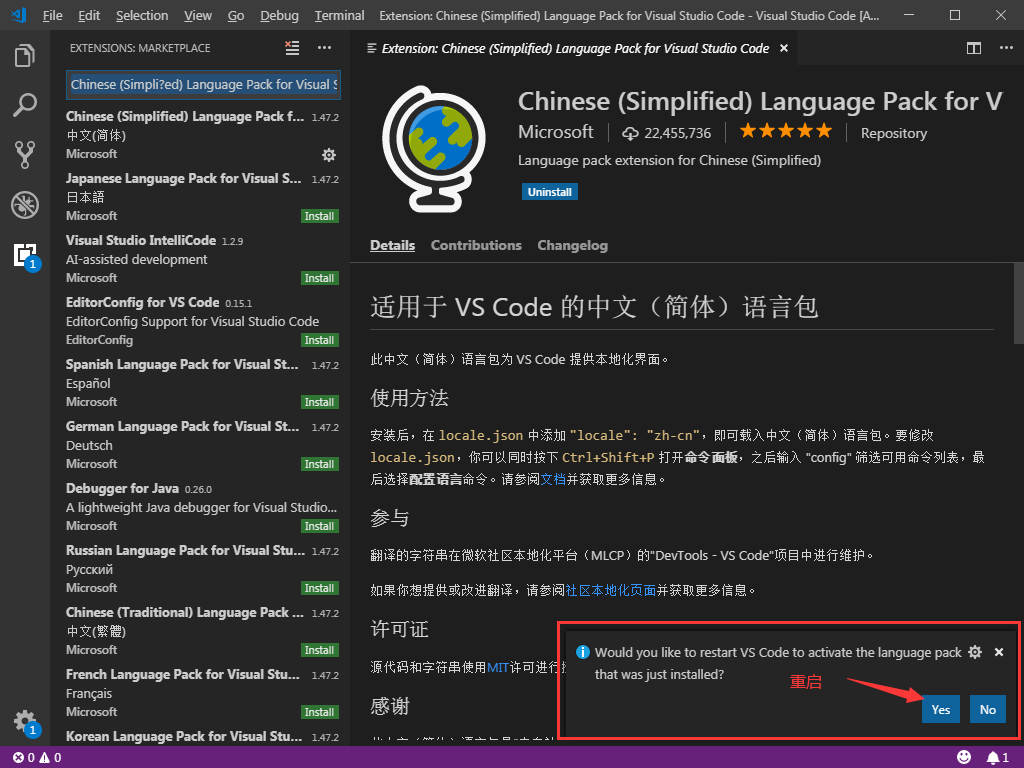1024x768 pixels.
Task: Click the gear for Chinese (Simplified) pack
Action: [328, 155]
